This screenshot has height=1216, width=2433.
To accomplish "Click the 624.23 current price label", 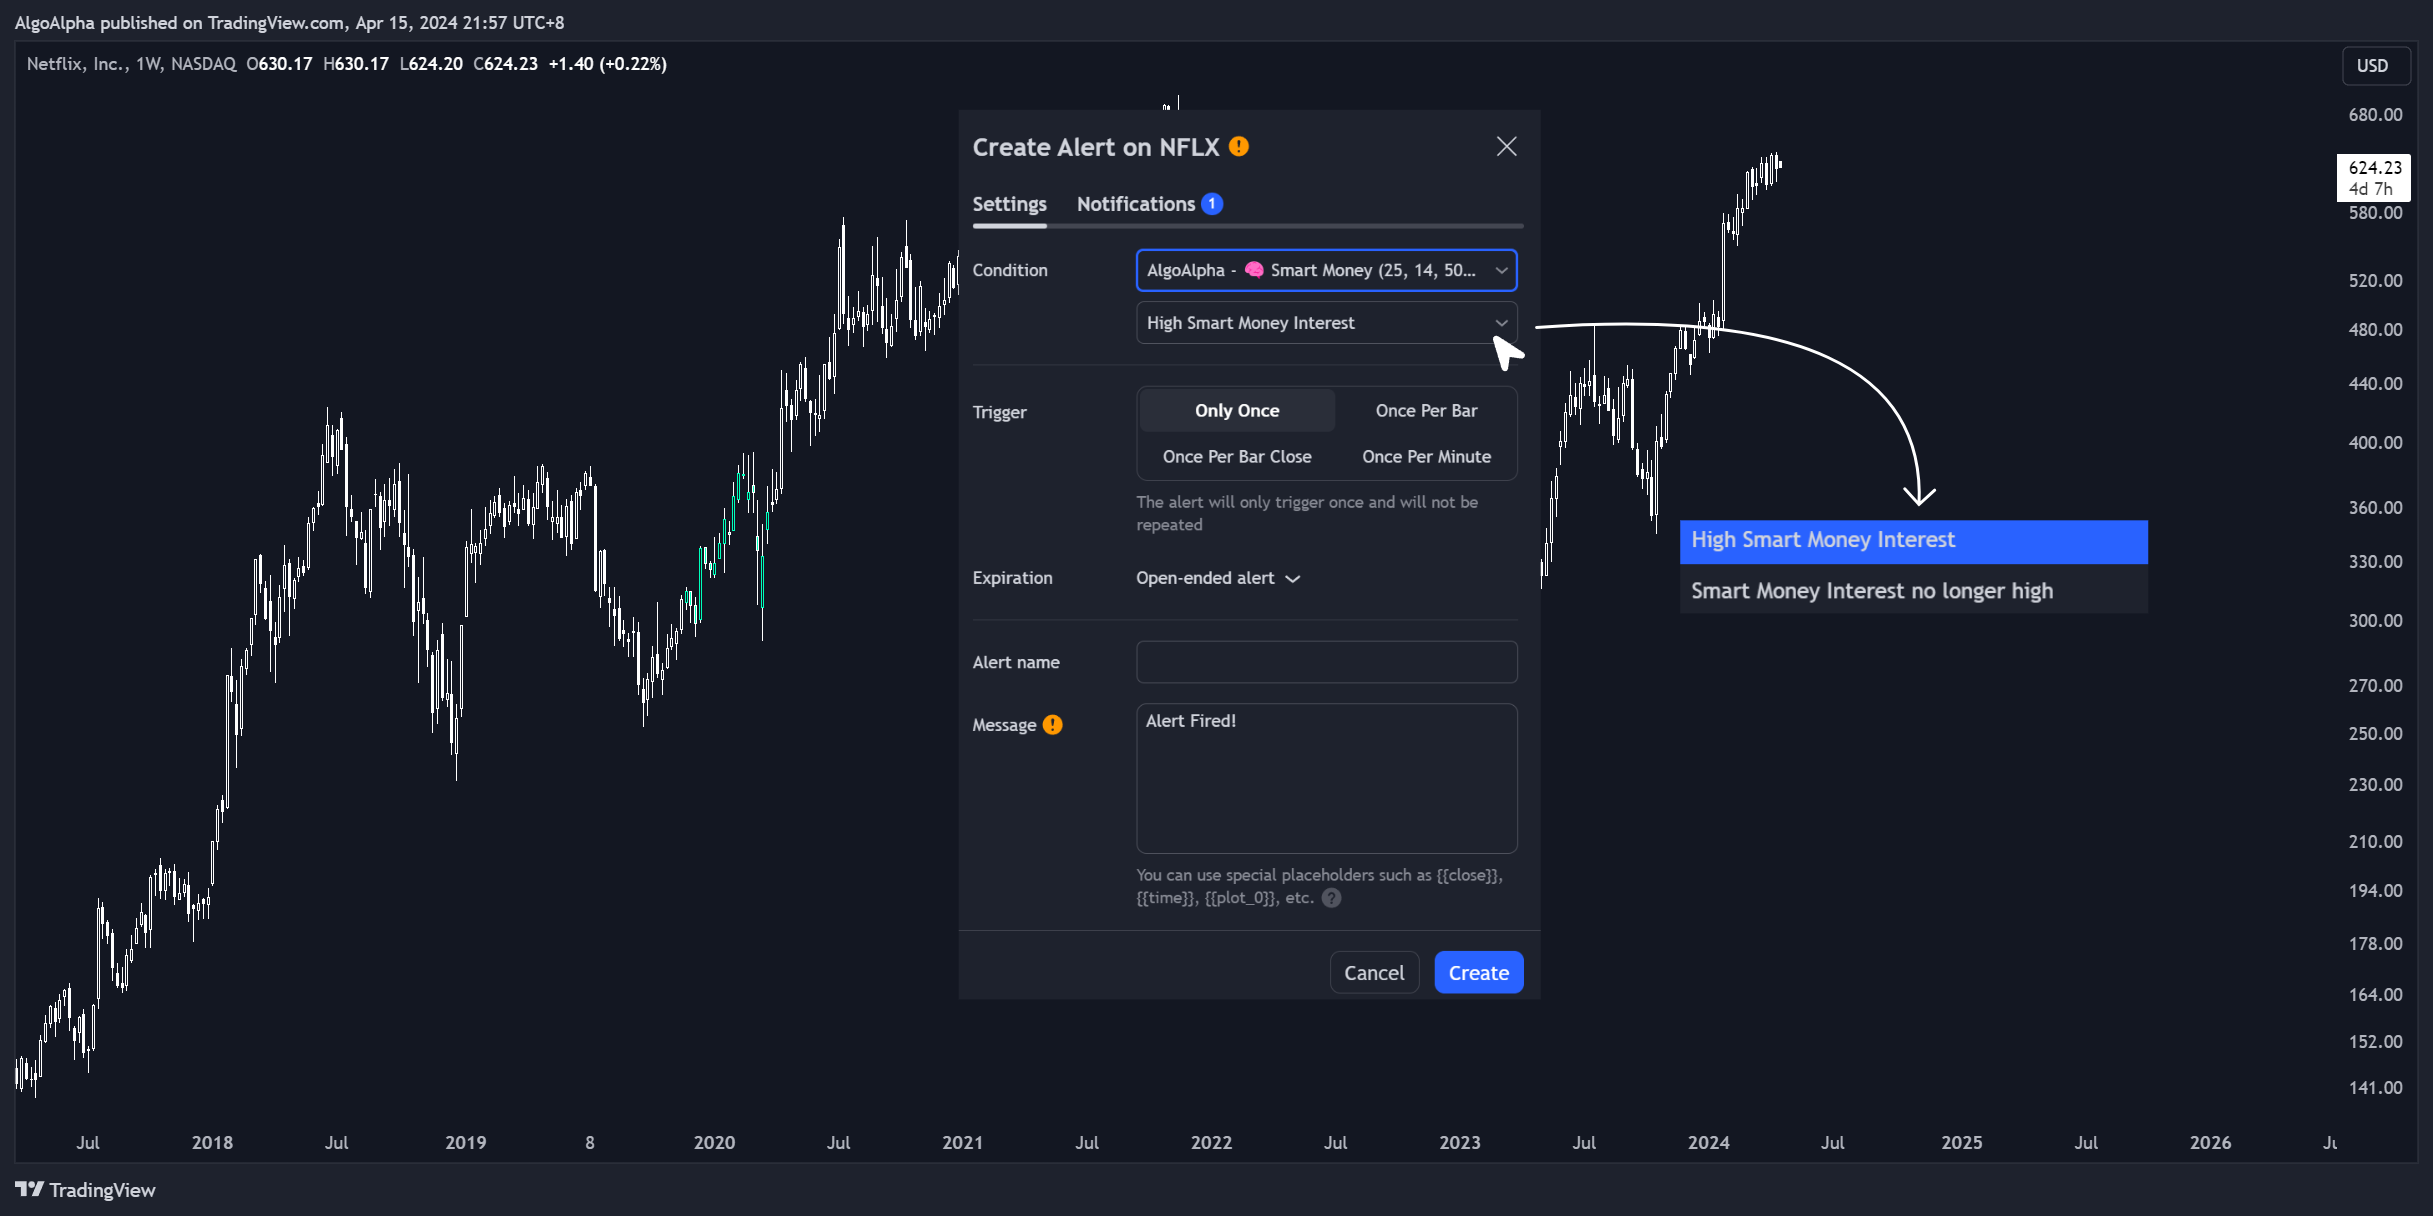I will pos(2374,177).
